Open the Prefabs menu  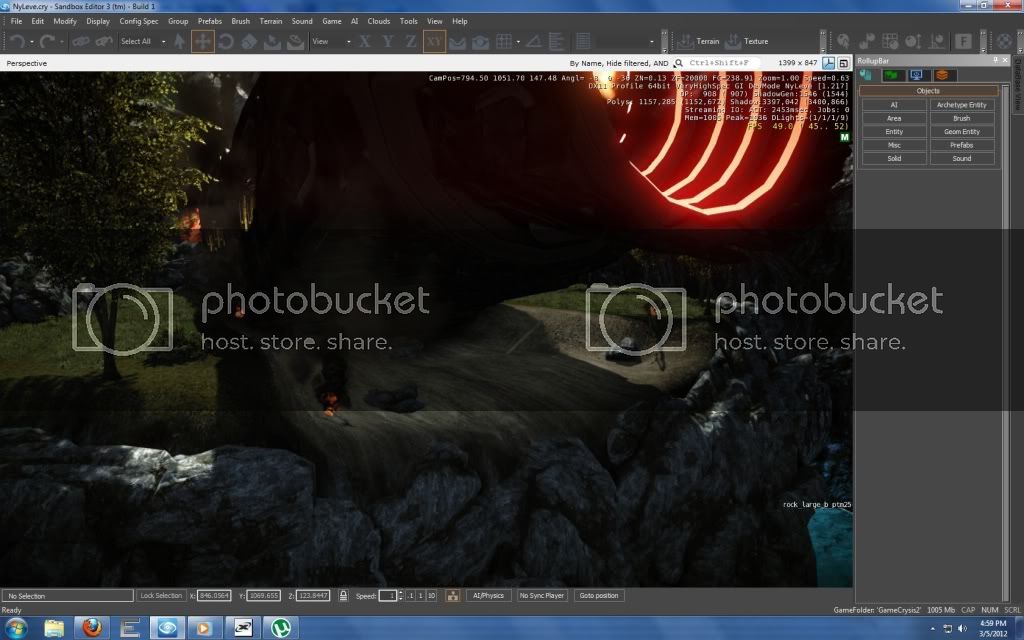[210, 21]
